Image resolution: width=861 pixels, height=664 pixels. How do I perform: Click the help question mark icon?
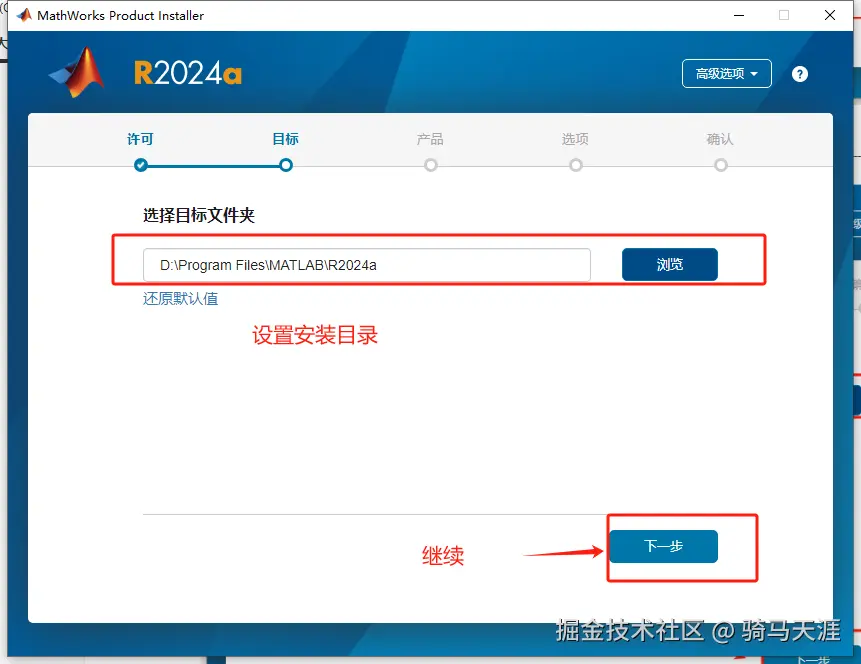coord(800,74)
